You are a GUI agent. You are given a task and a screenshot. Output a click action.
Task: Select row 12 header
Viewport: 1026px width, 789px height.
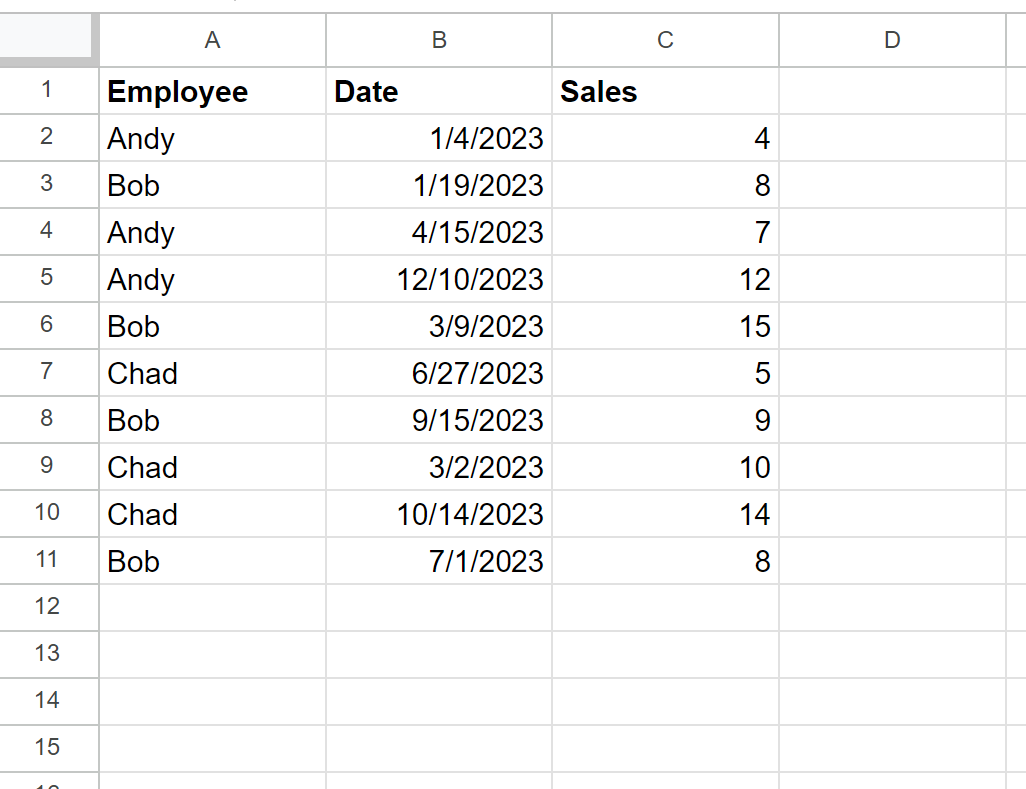[x=49, y=607]
